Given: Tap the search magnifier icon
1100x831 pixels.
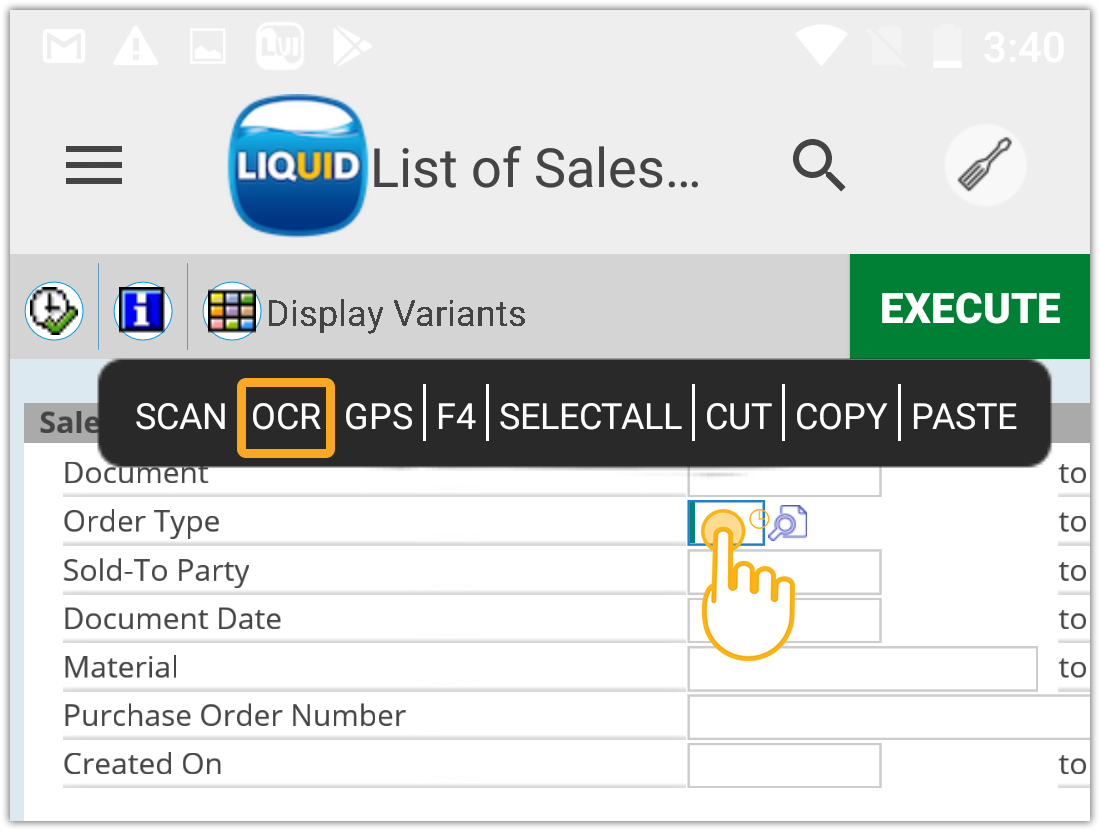Looking at the screenshot, I should pos(819,165).
